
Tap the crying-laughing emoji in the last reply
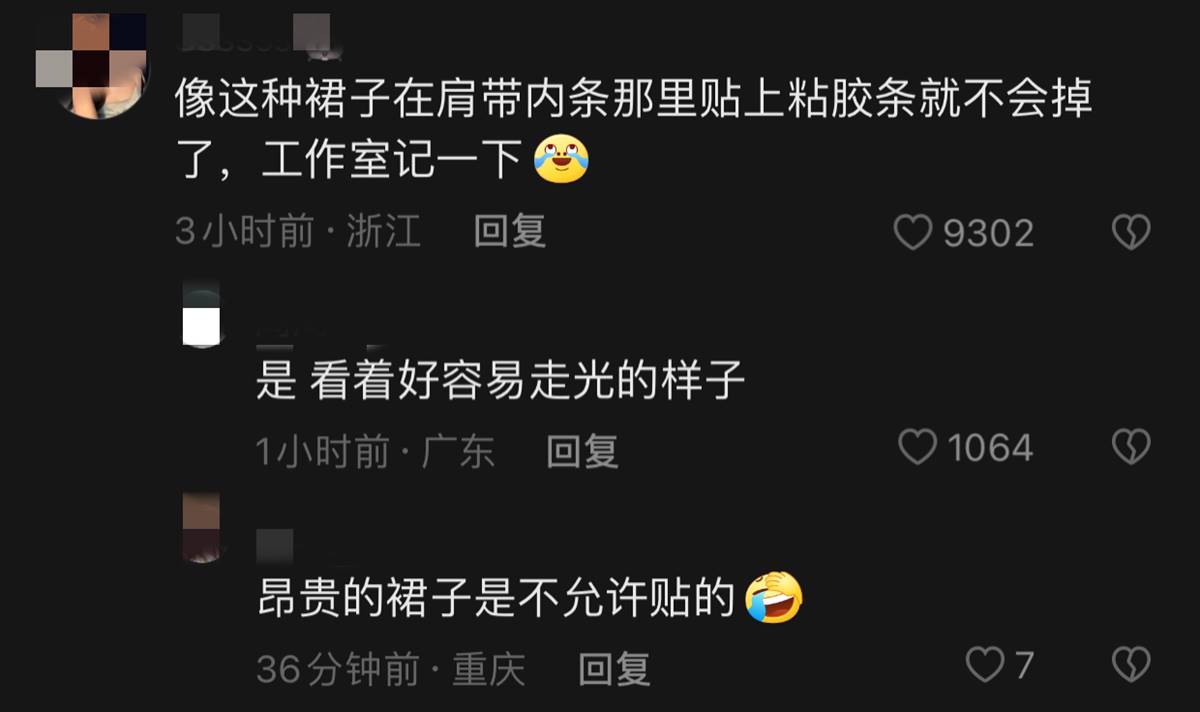click(x=775, y=597)
